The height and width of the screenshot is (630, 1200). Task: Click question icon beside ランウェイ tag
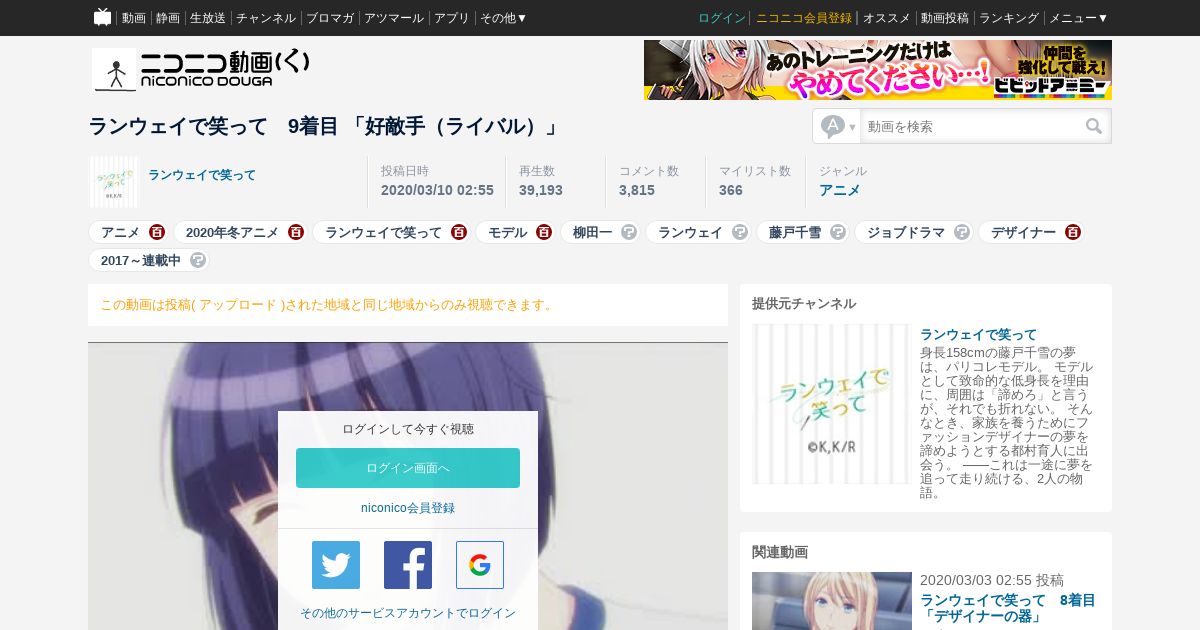740,232
